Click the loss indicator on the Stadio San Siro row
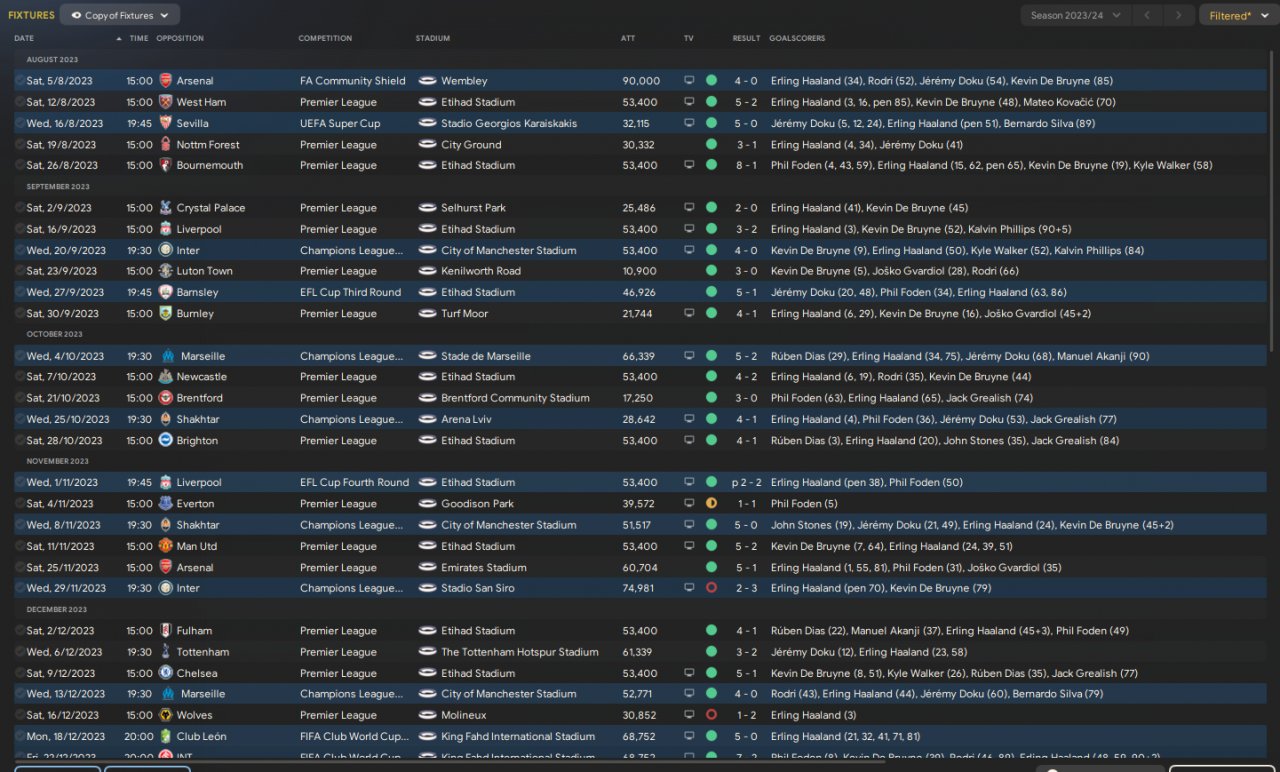This screenshot has height=772, width=1280. coord(711,589)
